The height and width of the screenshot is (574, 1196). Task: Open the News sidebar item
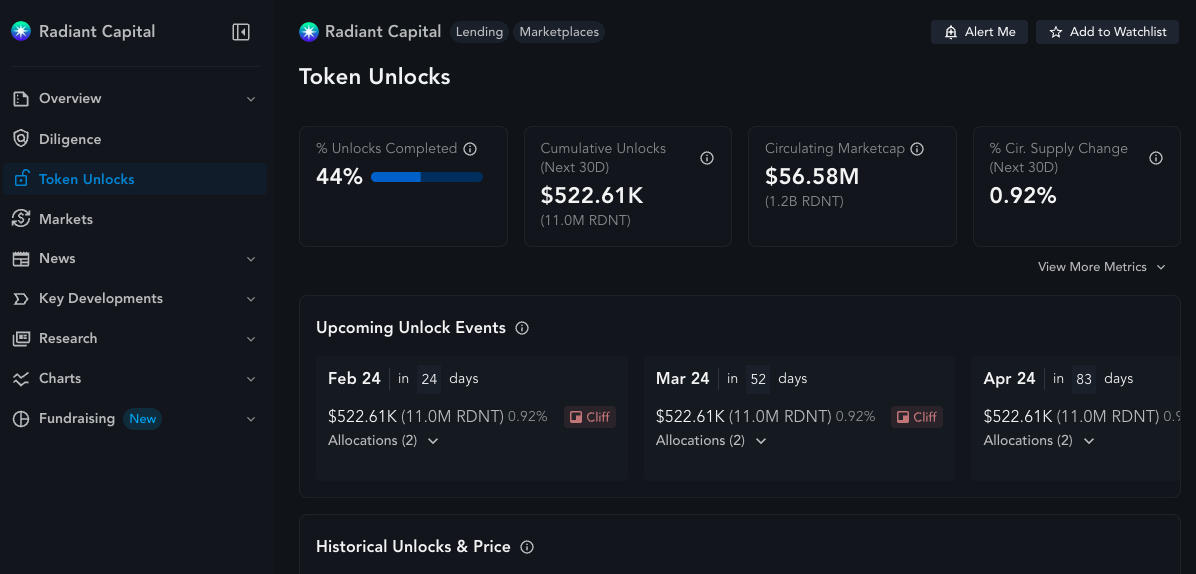pyautogui.click(x=135, y=258)
